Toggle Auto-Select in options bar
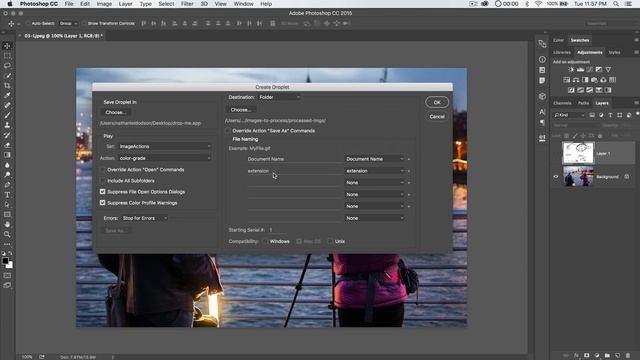640x360 pixels. pyautogui.click(x=27, y=24)
